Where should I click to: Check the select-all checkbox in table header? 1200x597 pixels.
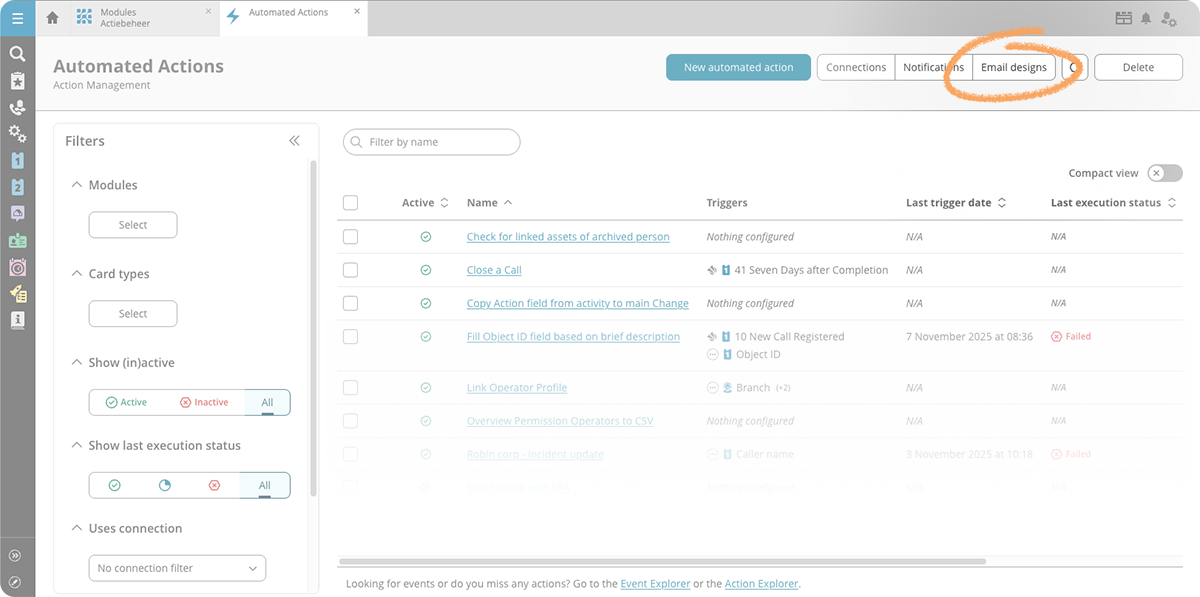[x=350, y=203]
